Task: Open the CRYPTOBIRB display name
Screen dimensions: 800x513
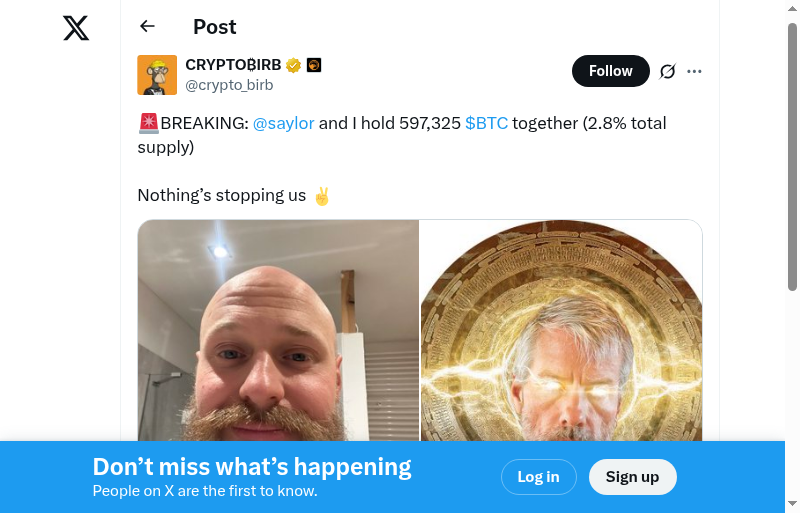Action: 233,65
